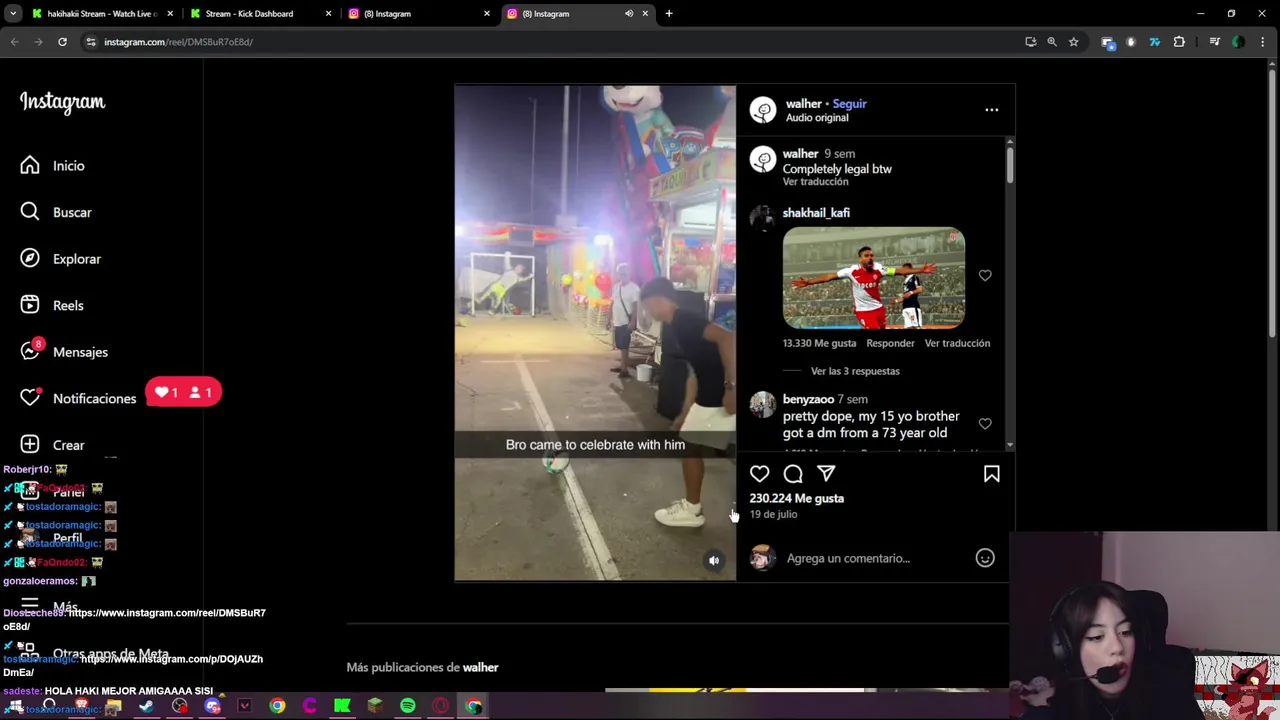Screen dimensions: 1280x720
Task: Click the 13.330 Me gusta count
Action: [x=819, y=343]
